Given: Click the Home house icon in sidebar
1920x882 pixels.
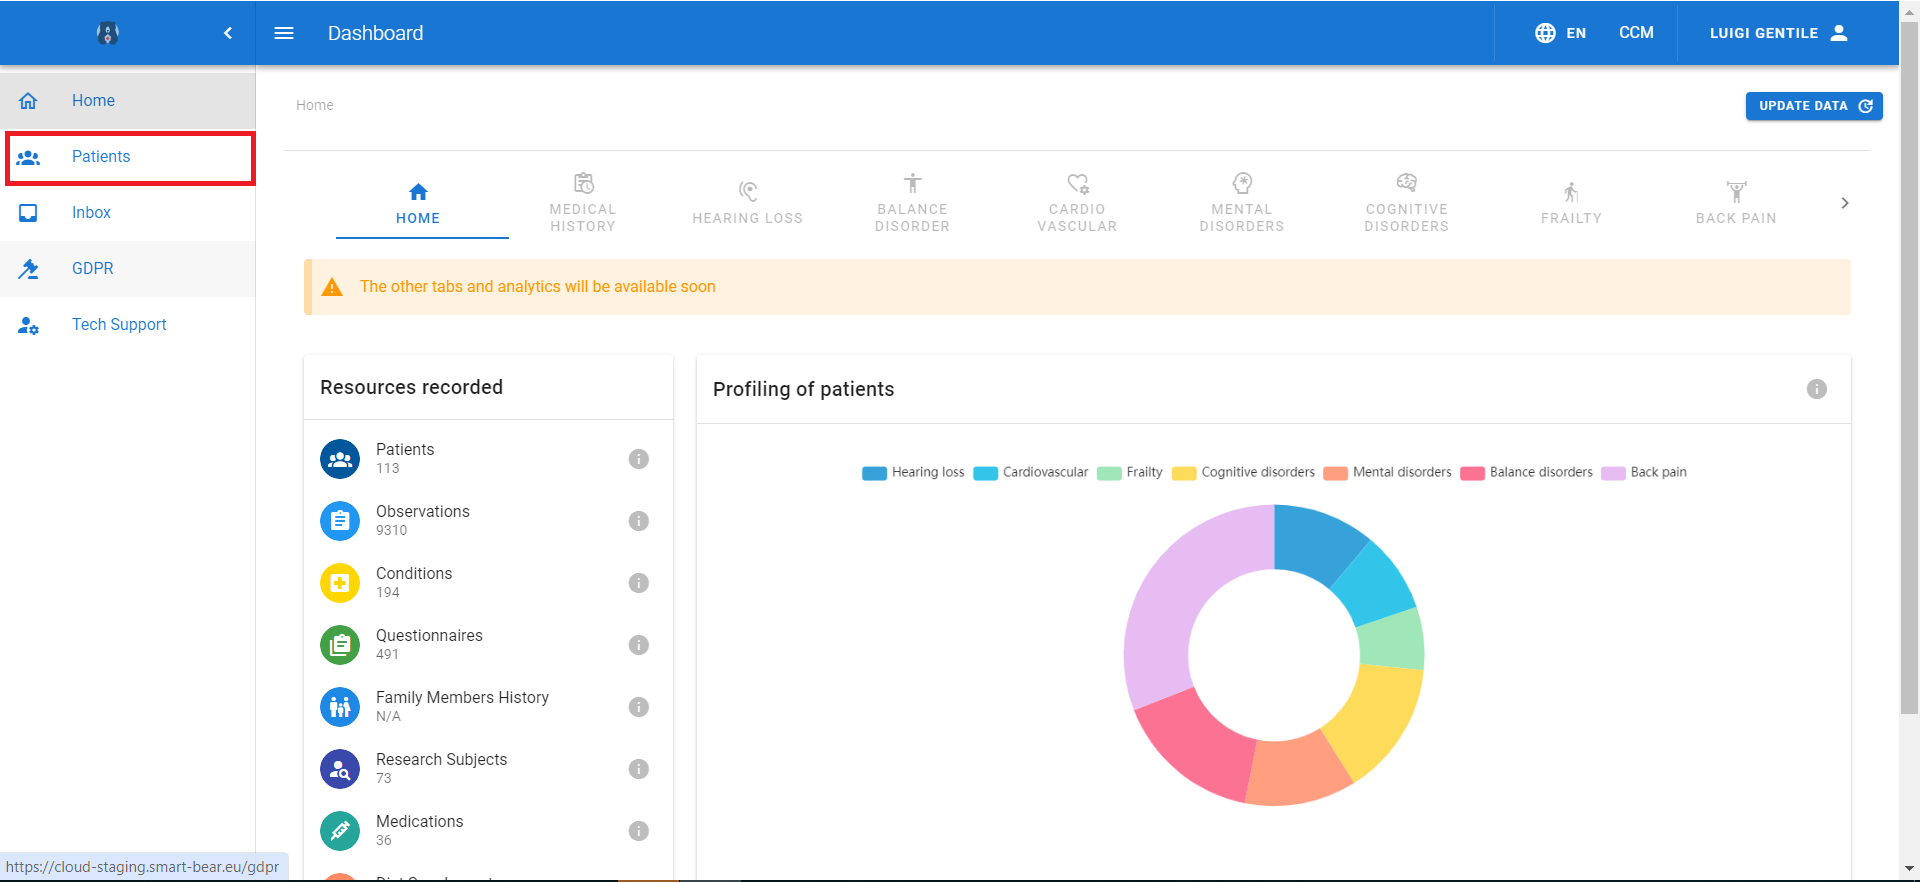Looking at the screenshot, I should 28,101.
